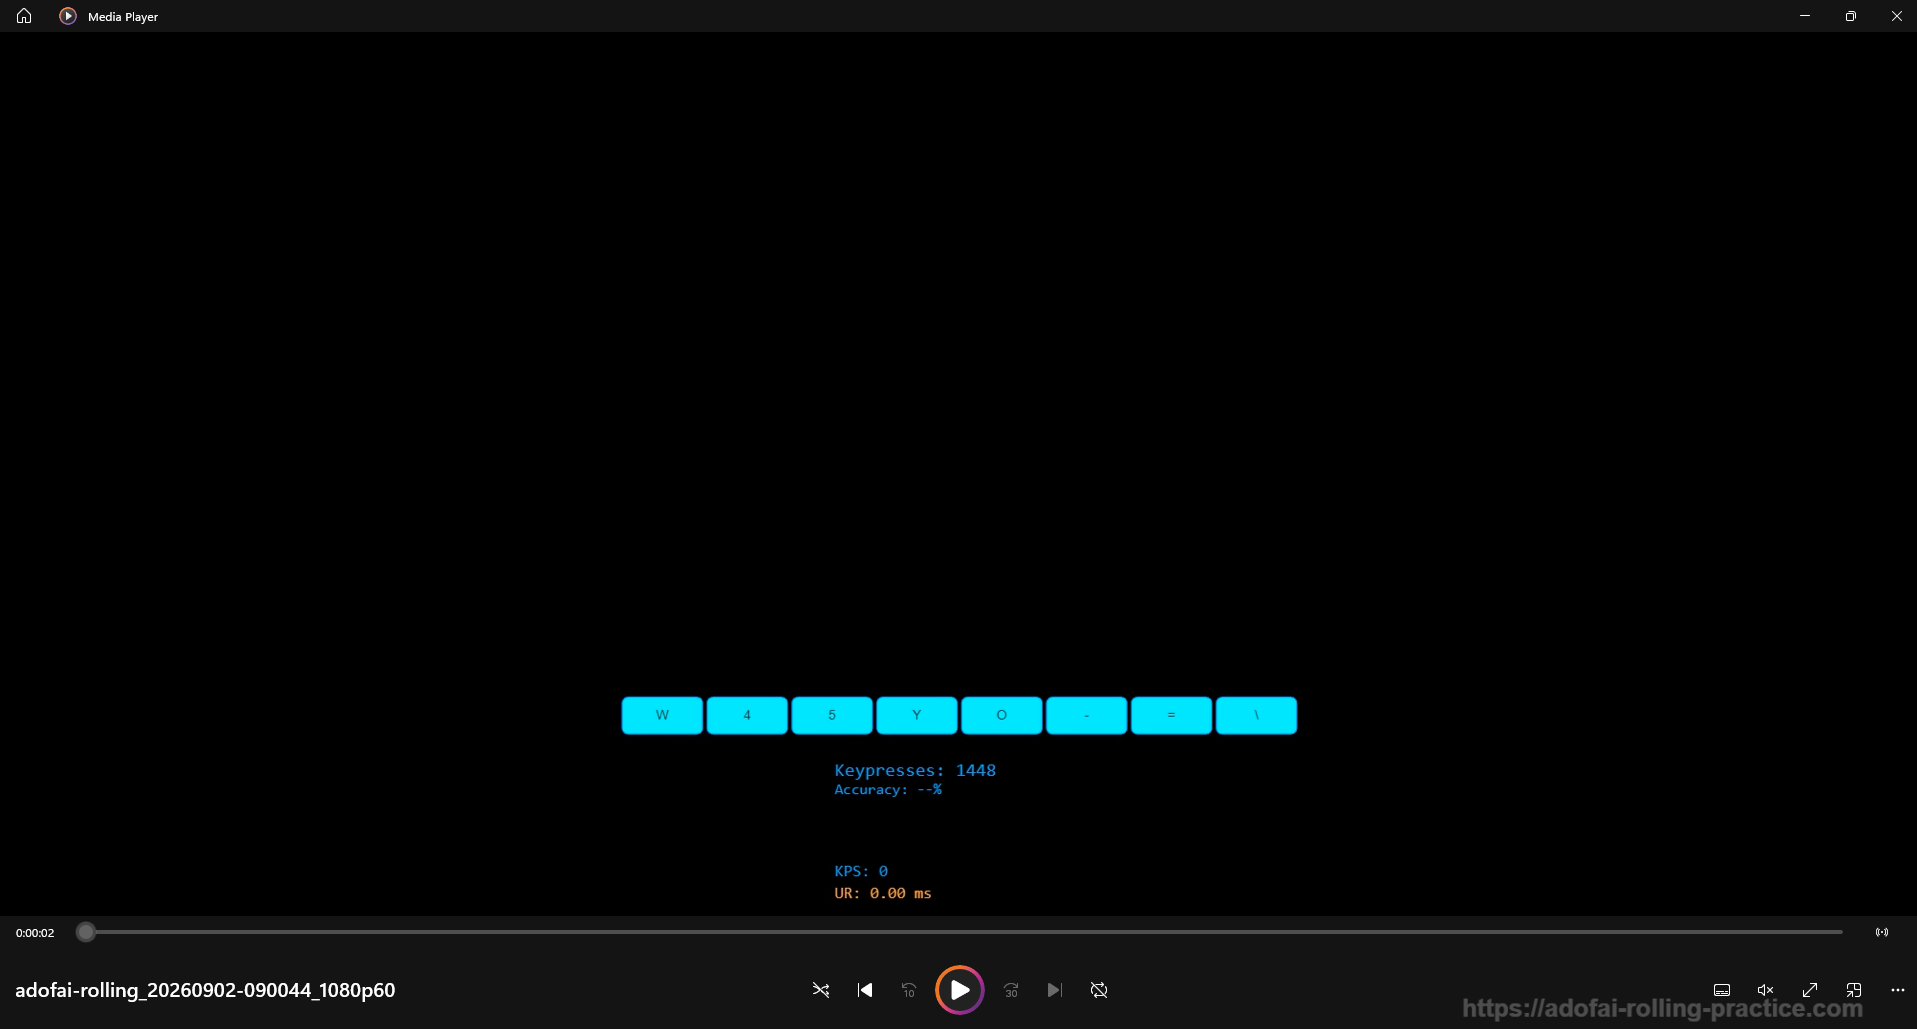
Task: Play the video
Action: [959, 990]
